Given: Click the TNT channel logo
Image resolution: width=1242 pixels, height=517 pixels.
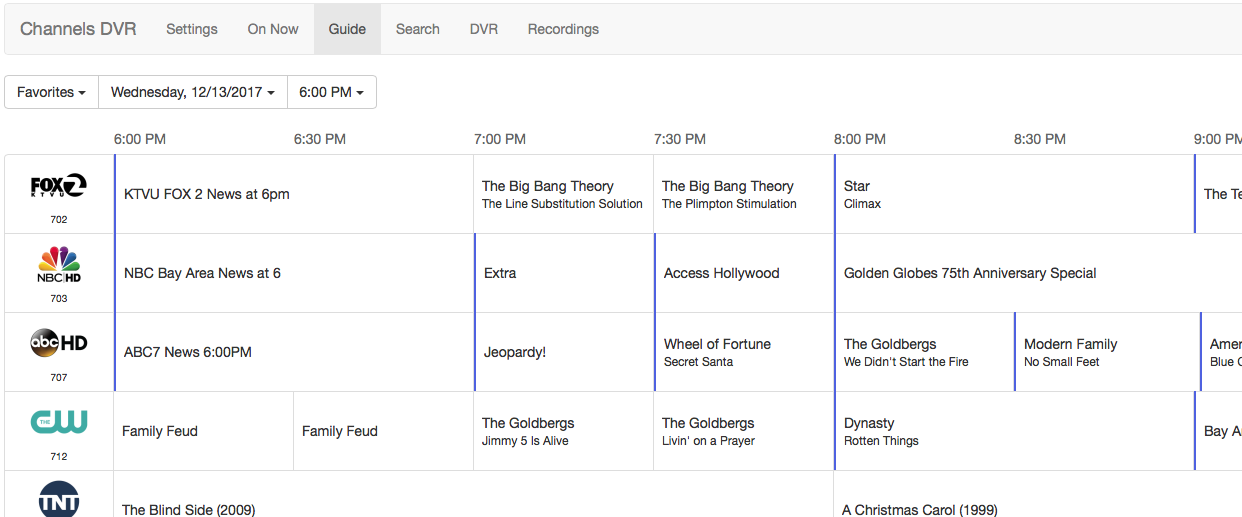Looking at the screenshot, I should 59,500.
